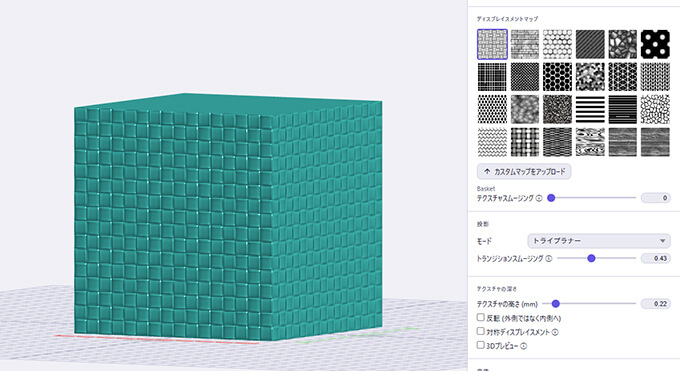The image size is (680, 371).
Task: Open info icon next to 対称ディスプレイスメント
Action: (x=555, y=332)
